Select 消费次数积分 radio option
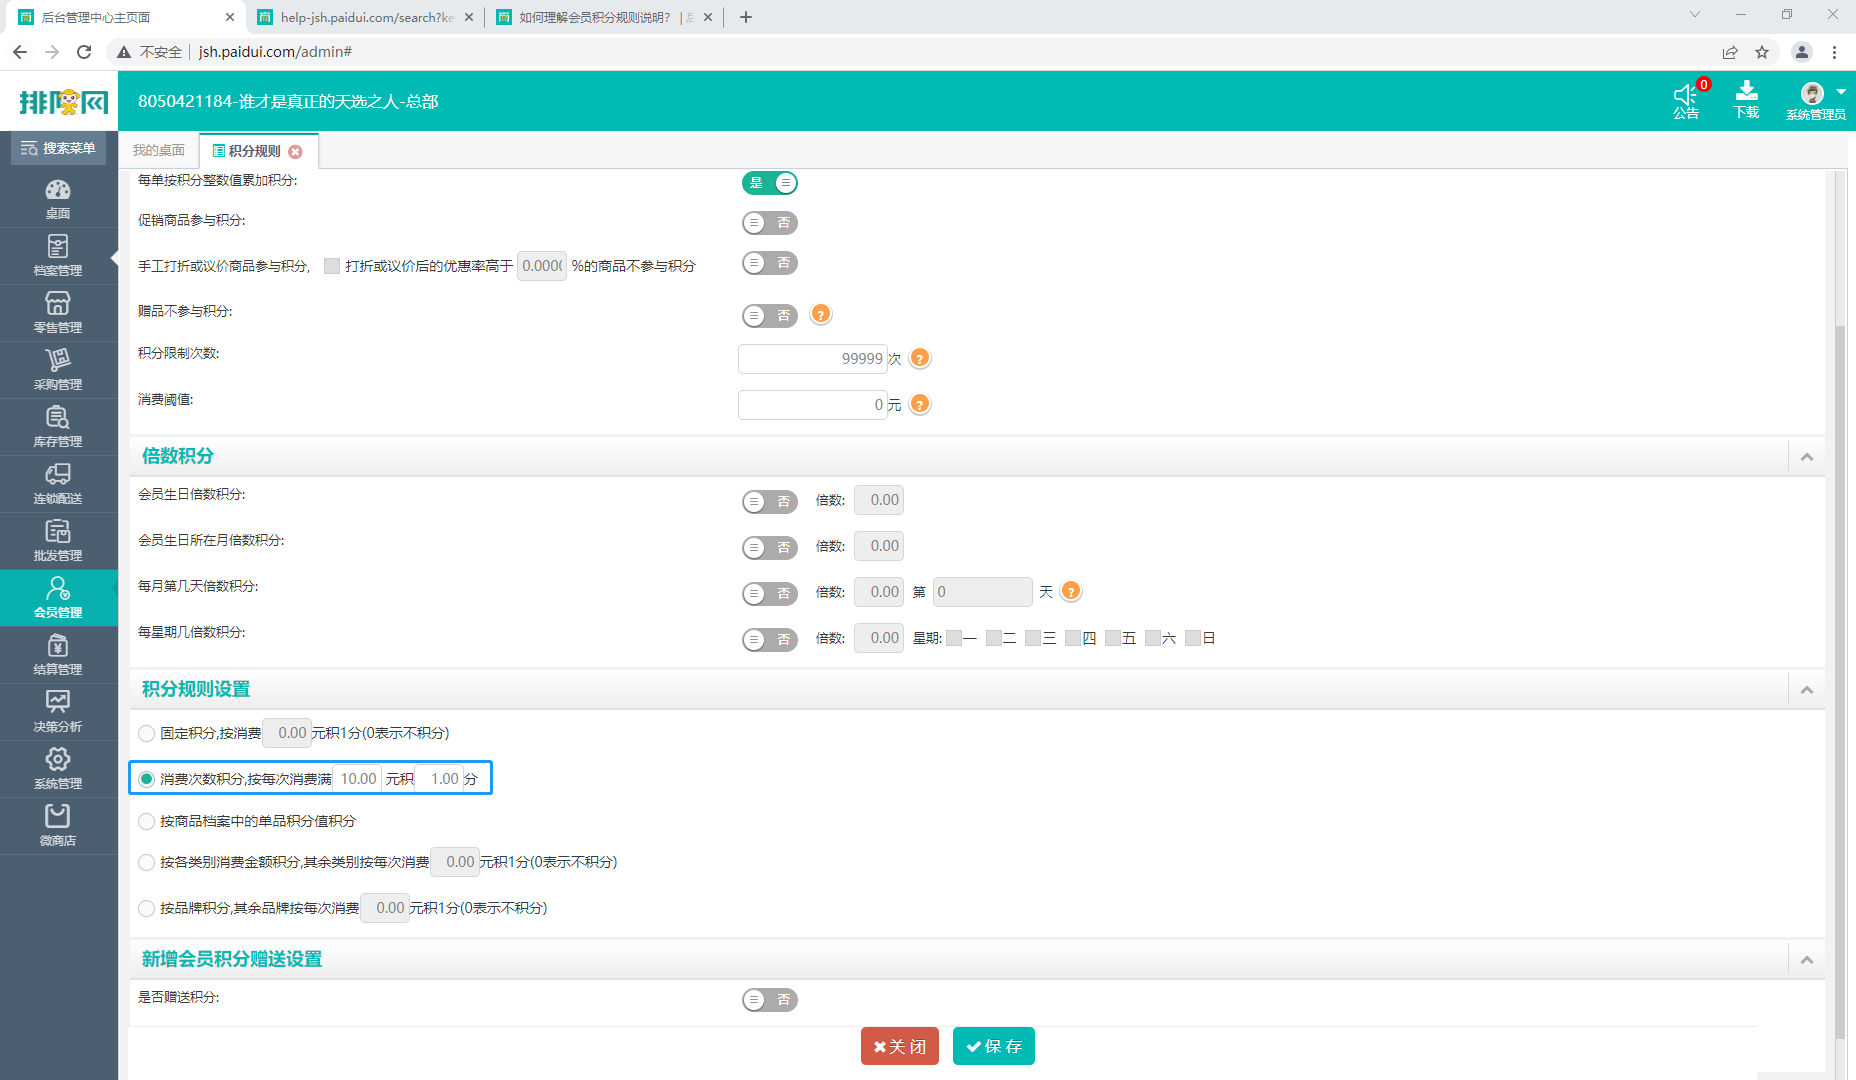1856x1080 pixels. point(147,779)
